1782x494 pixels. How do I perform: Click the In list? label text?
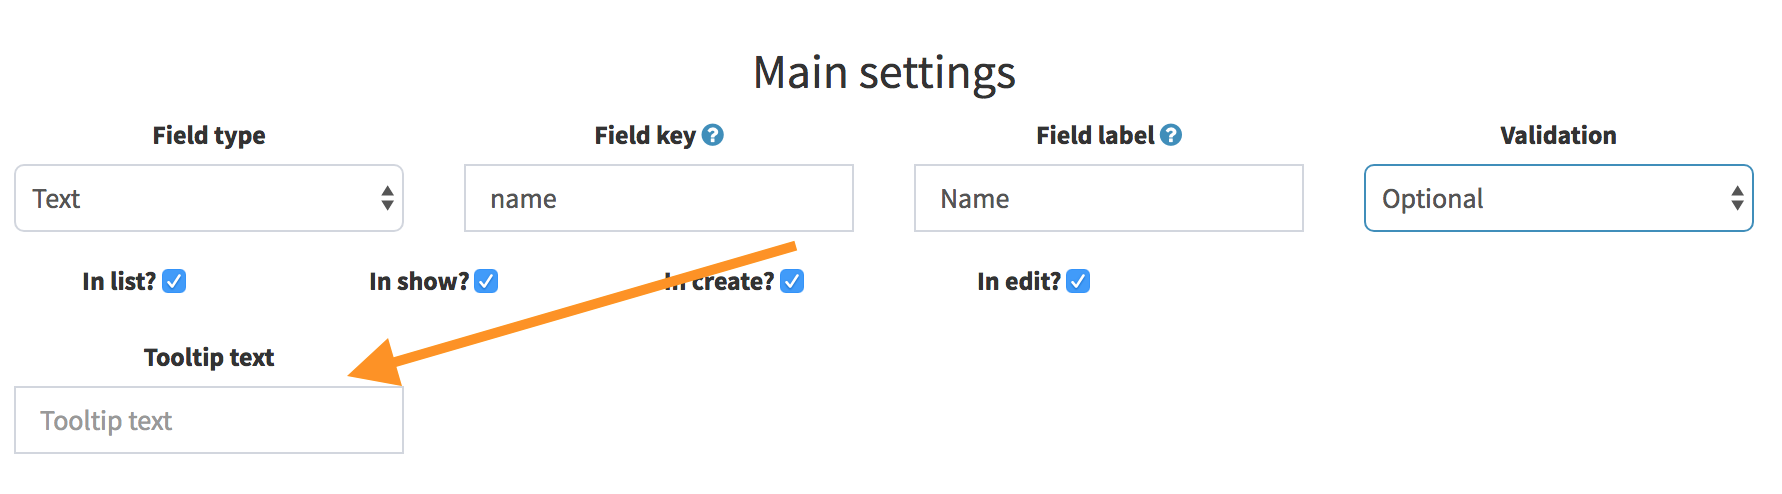click(x=119, y=281)
